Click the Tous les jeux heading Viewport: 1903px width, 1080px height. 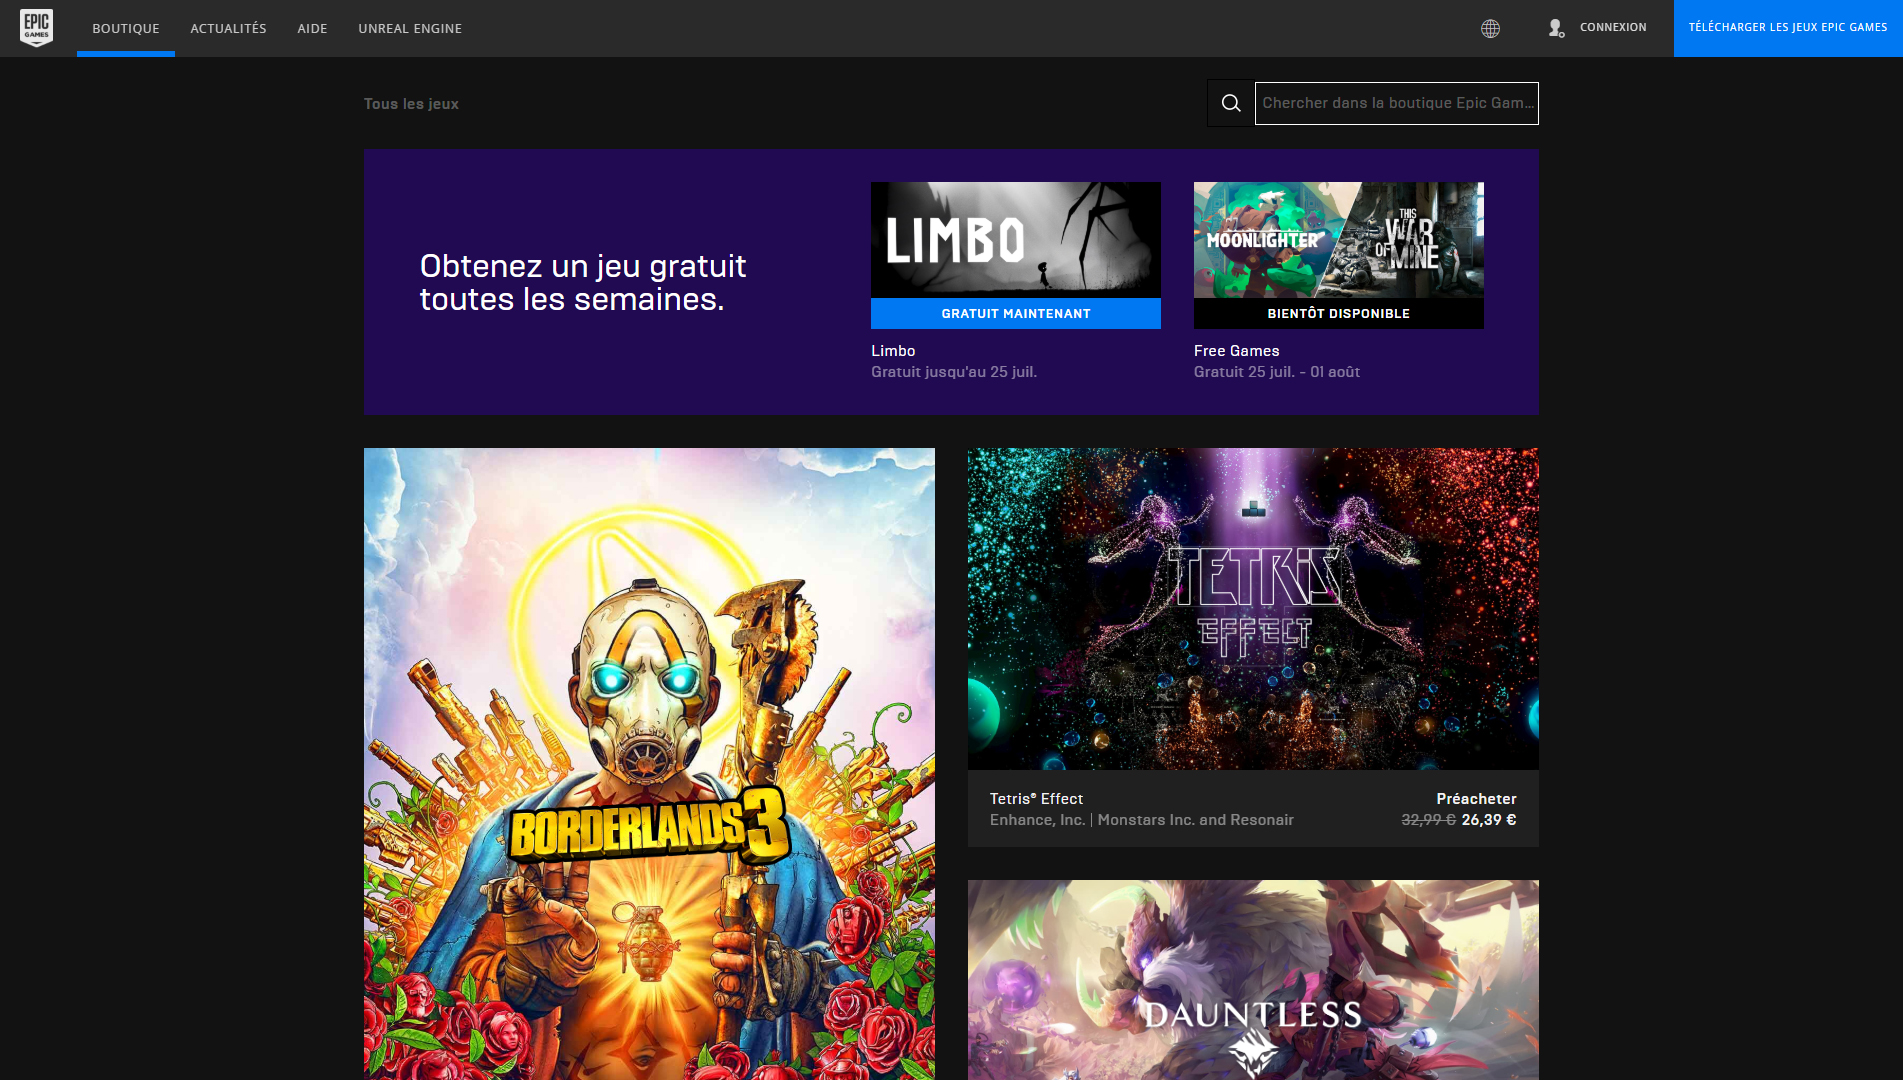[411, 104]
